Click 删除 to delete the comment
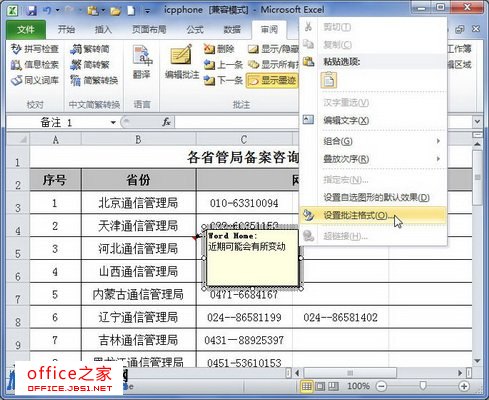The height and width of the screenshot is (400, 489). 219,49
